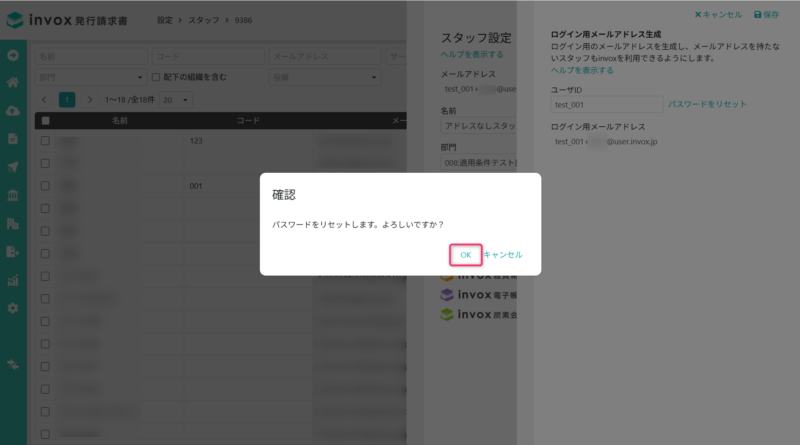The width and height of the screenshot is (800, 445).
Task: Click the 確認 dialog title
Action: coord(284,194)
